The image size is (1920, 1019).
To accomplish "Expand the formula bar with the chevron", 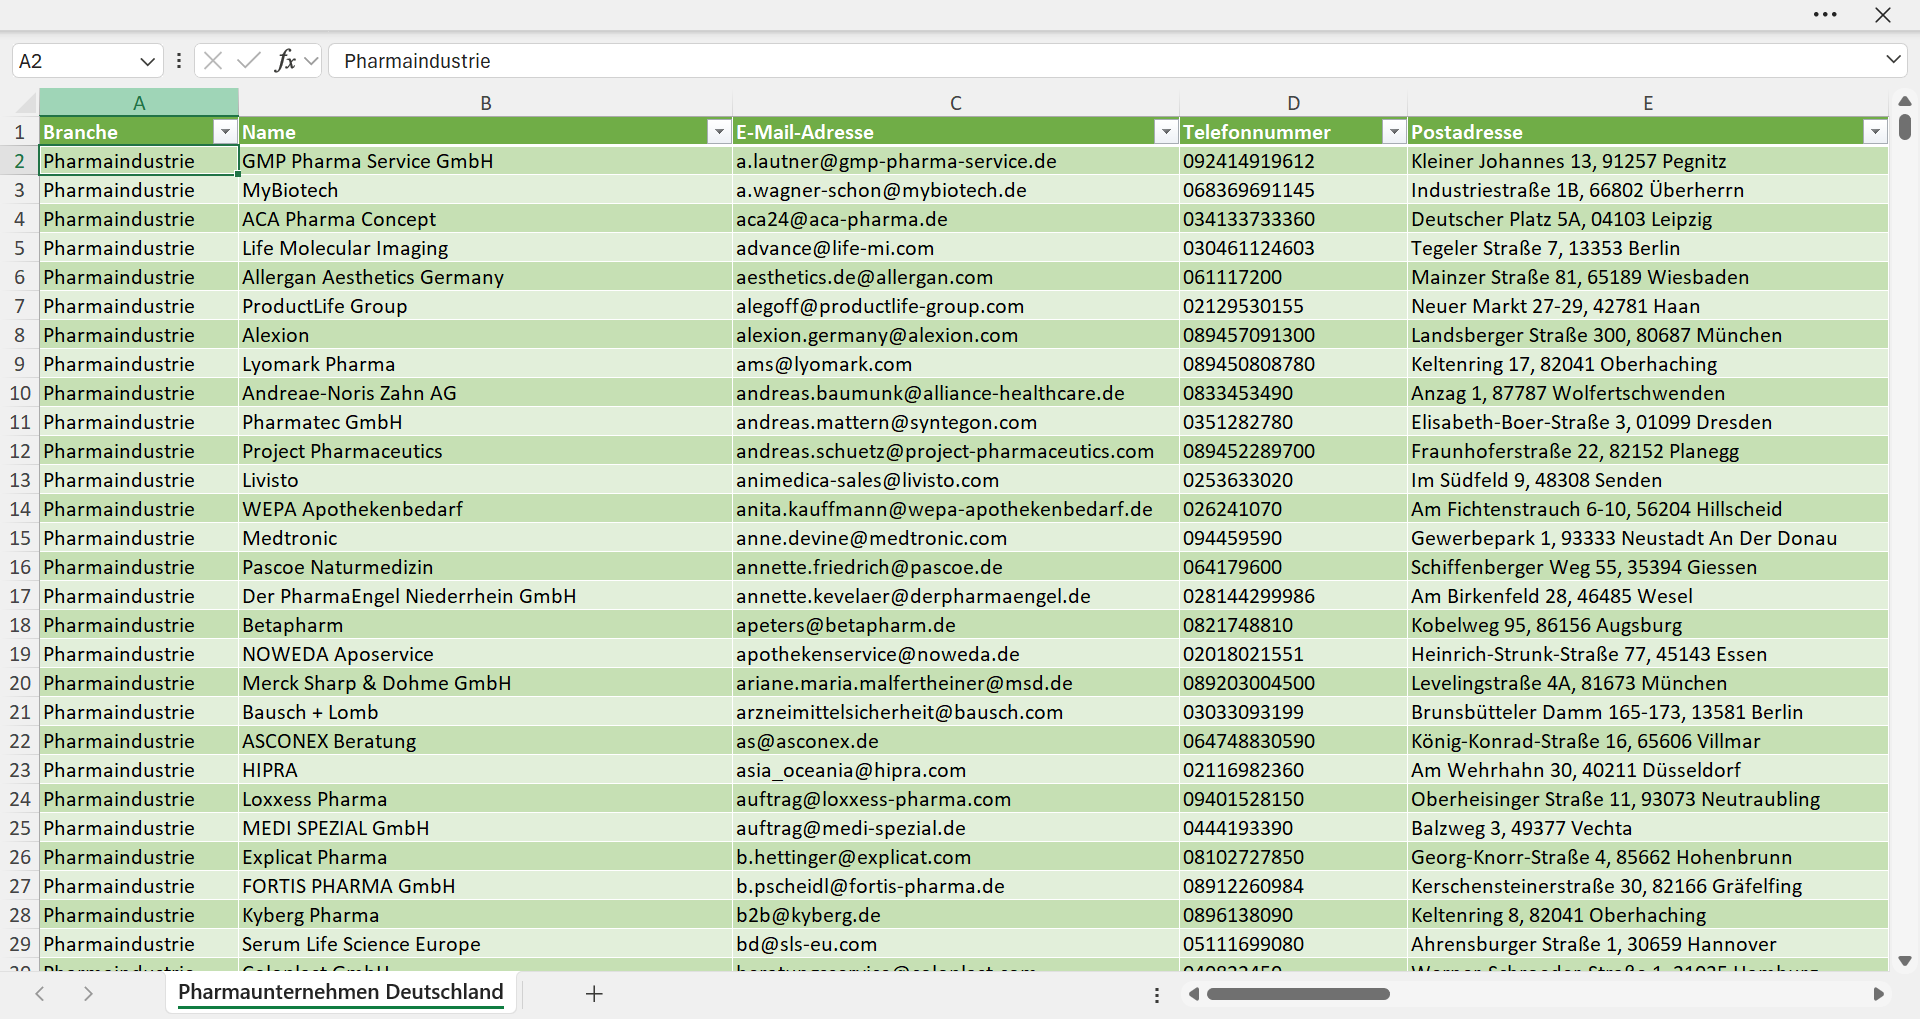I will [1893, 60].
